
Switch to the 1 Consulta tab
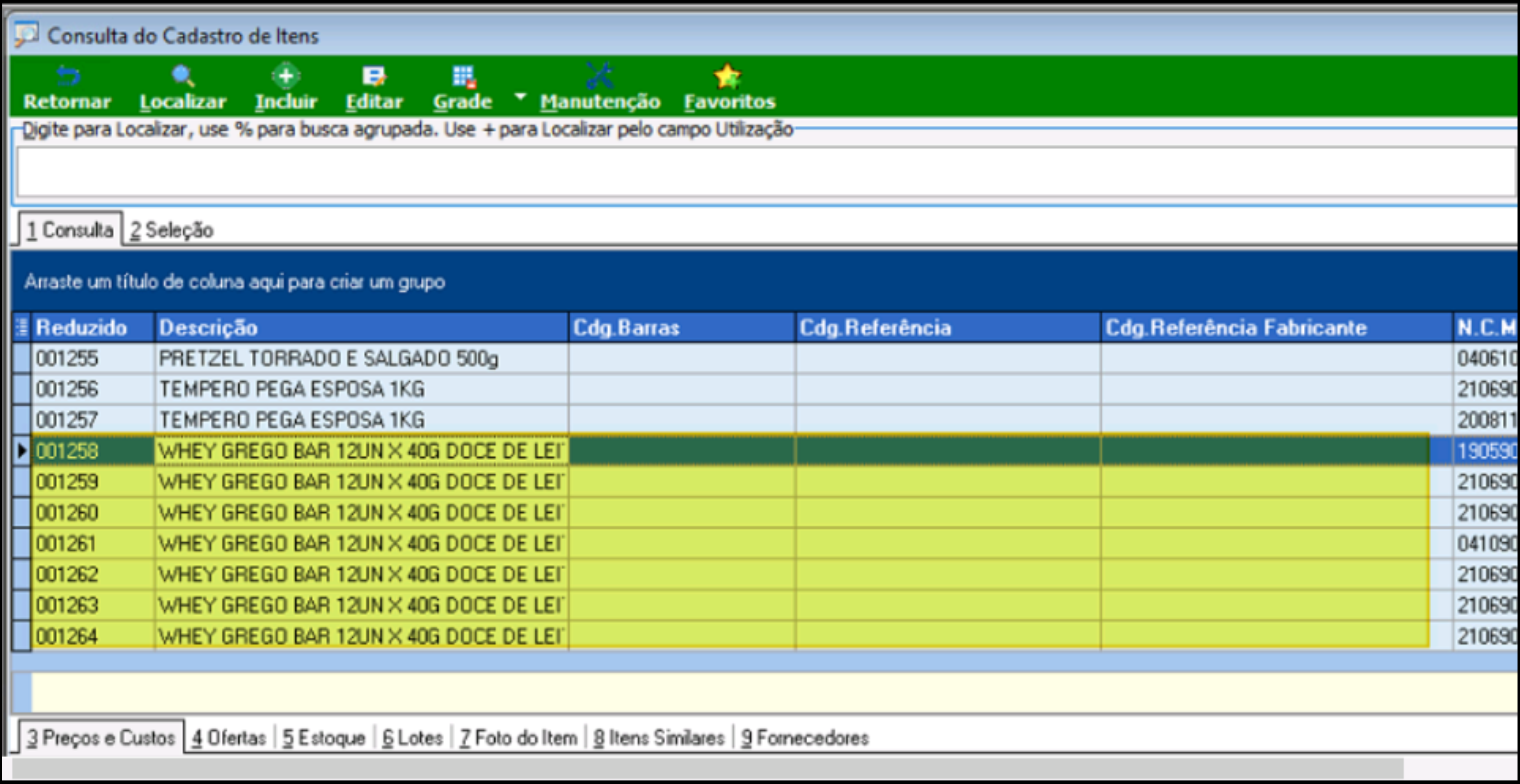click(70, 229)
